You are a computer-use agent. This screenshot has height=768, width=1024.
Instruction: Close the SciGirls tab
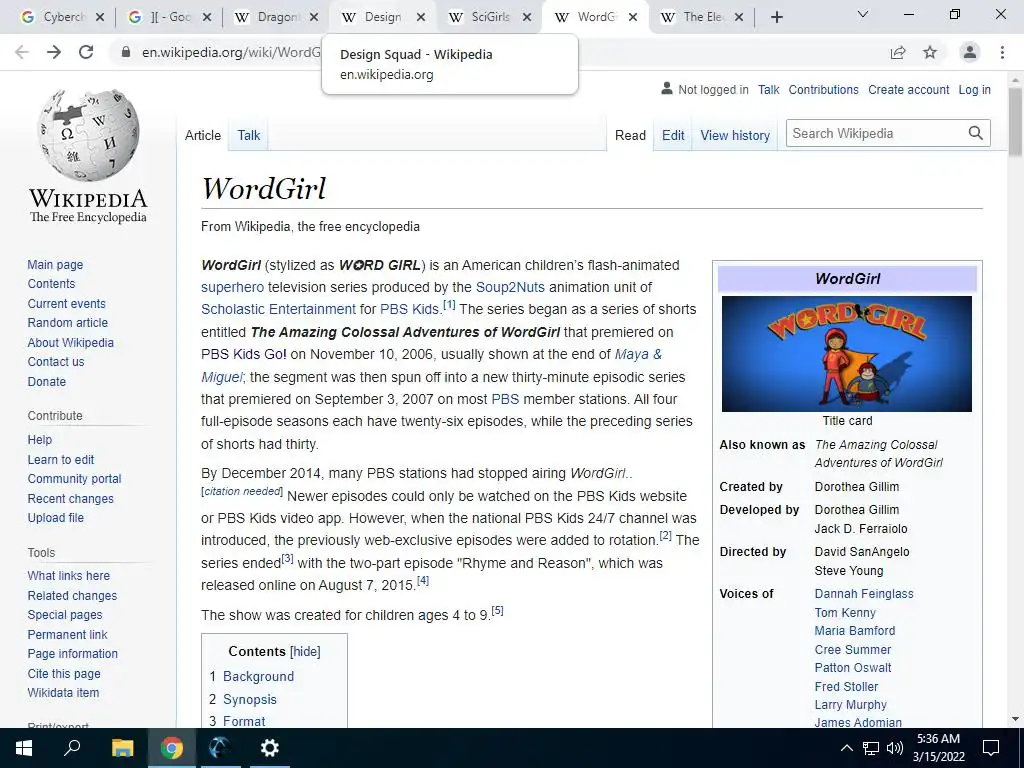point(527,18)
